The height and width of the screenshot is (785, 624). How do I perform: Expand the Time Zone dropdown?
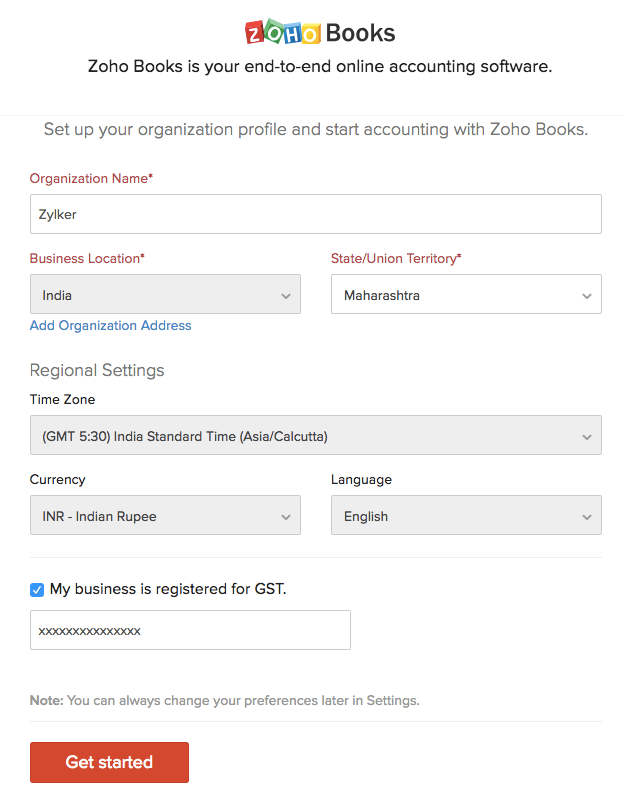coord(300,436)
